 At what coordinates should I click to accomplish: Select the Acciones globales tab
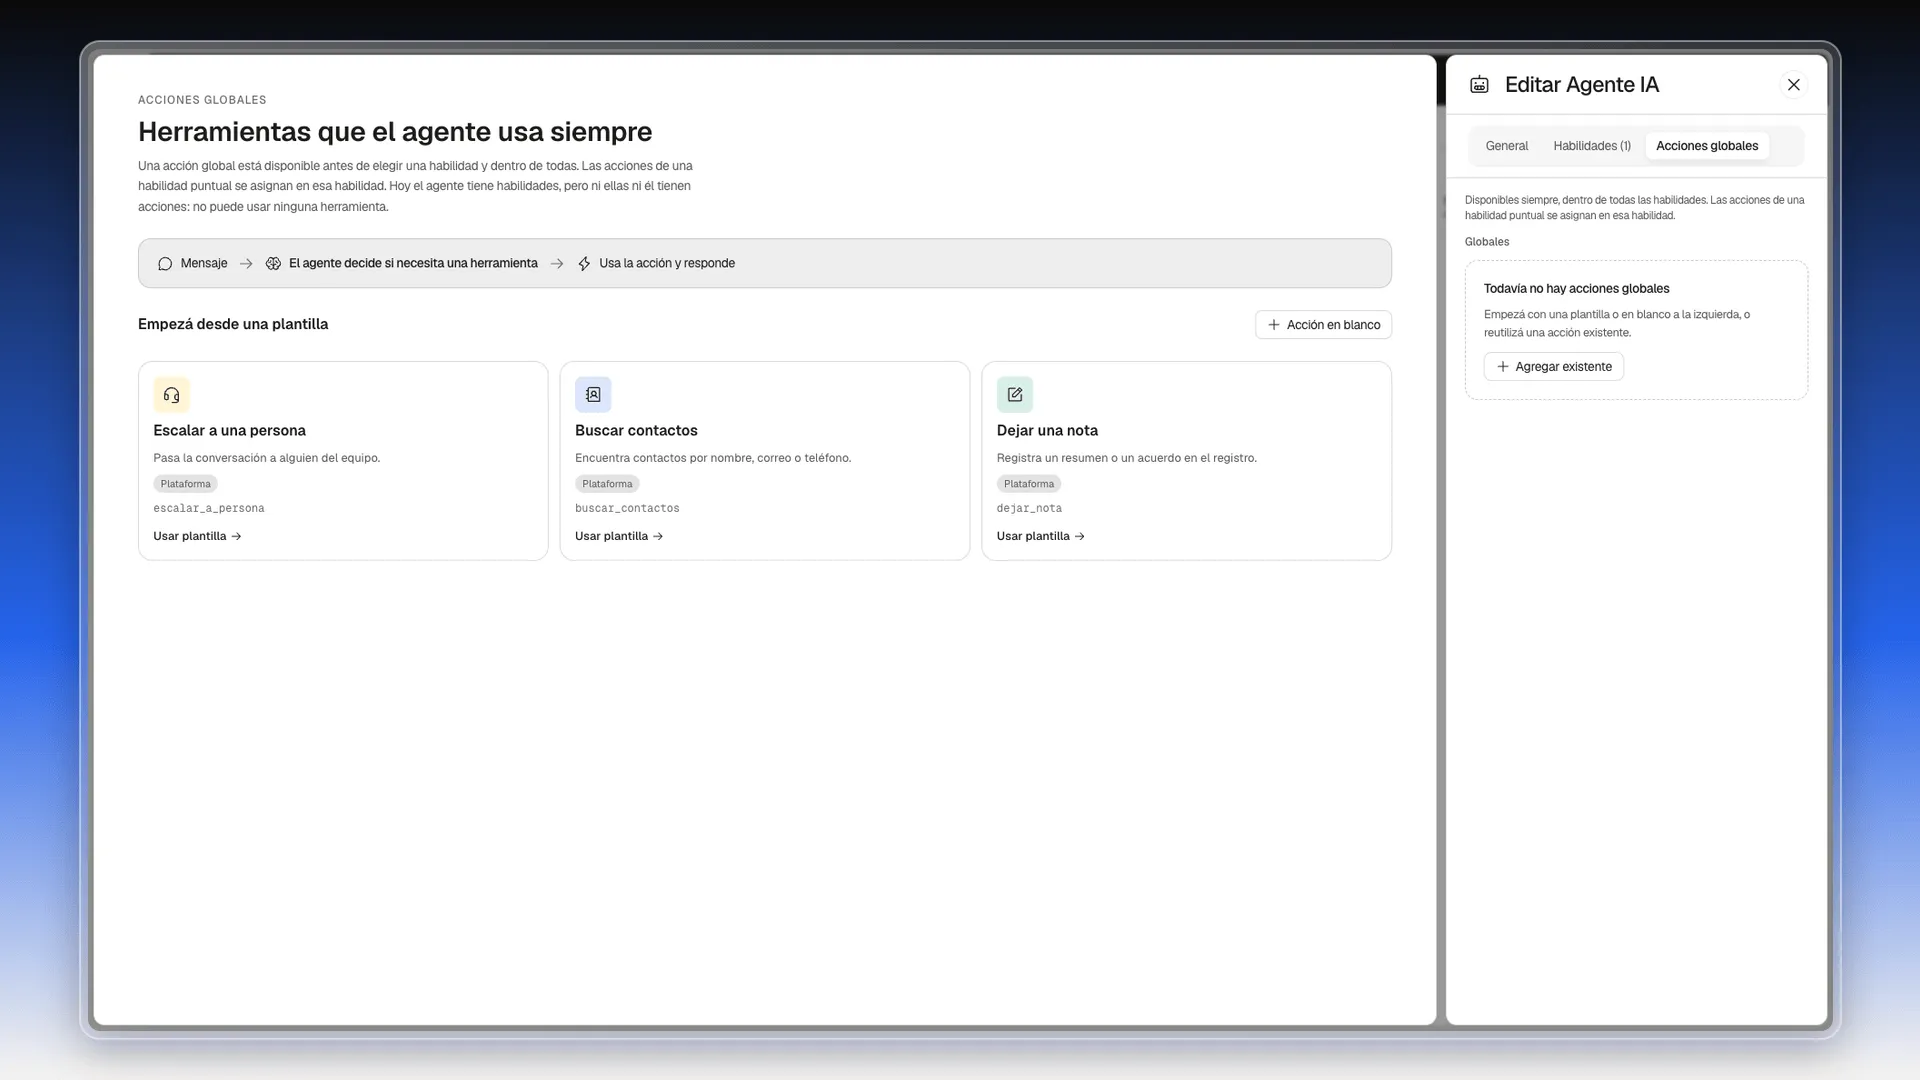pos(1707,146)
